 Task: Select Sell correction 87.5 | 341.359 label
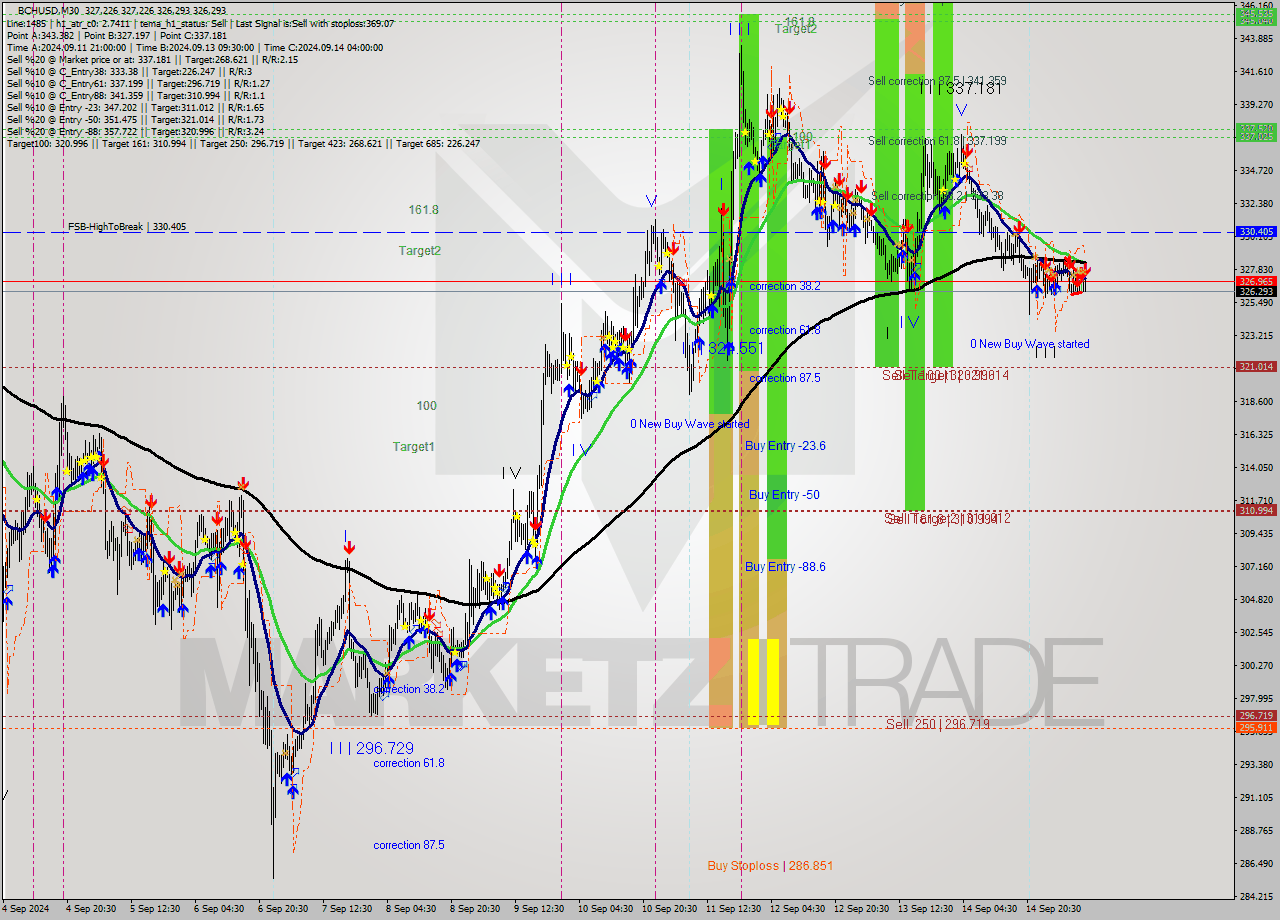[x=937, y=81]
